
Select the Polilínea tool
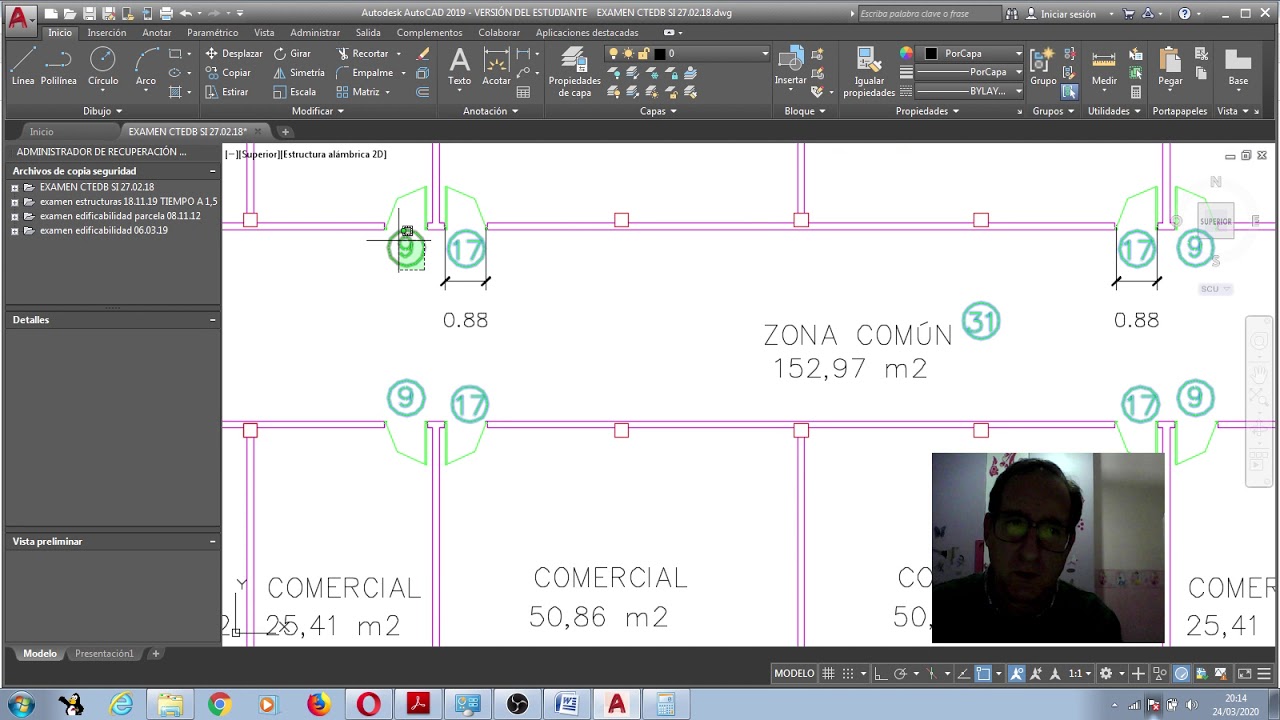click(58, 66)
